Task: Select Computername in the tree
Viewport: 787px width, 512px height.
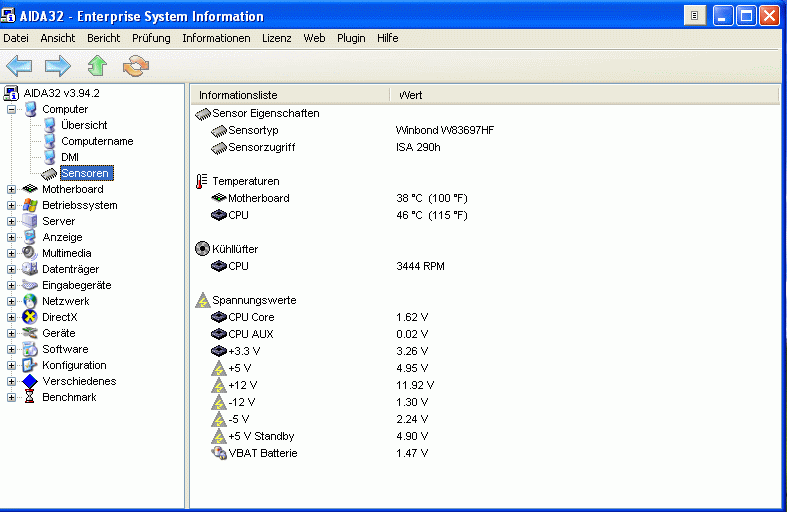Action: 97,141
